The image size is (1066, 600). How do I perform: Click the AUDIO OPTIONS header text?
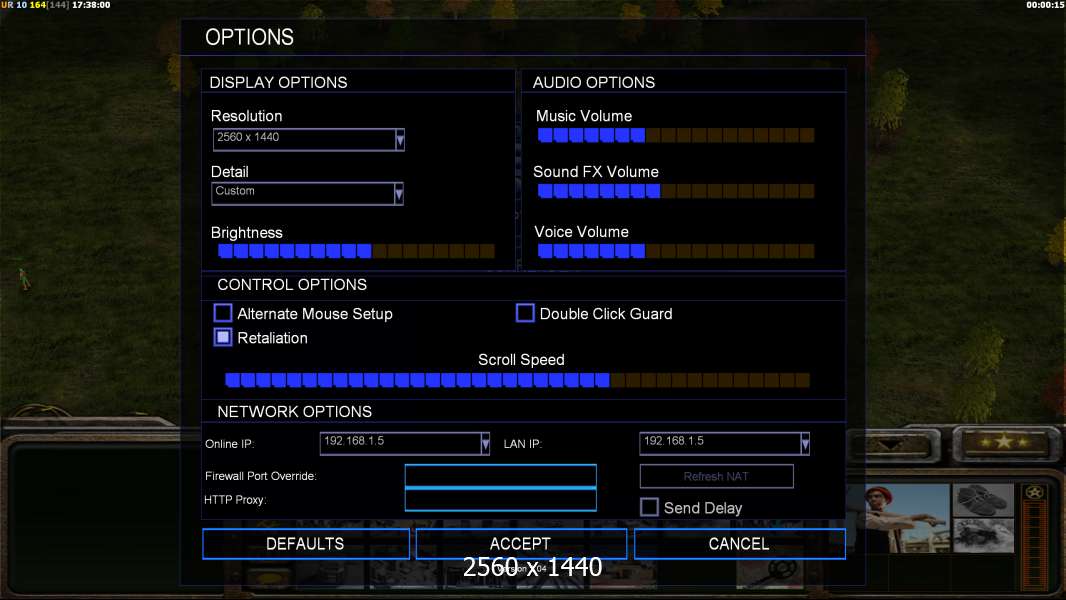(x=594, y=82)
